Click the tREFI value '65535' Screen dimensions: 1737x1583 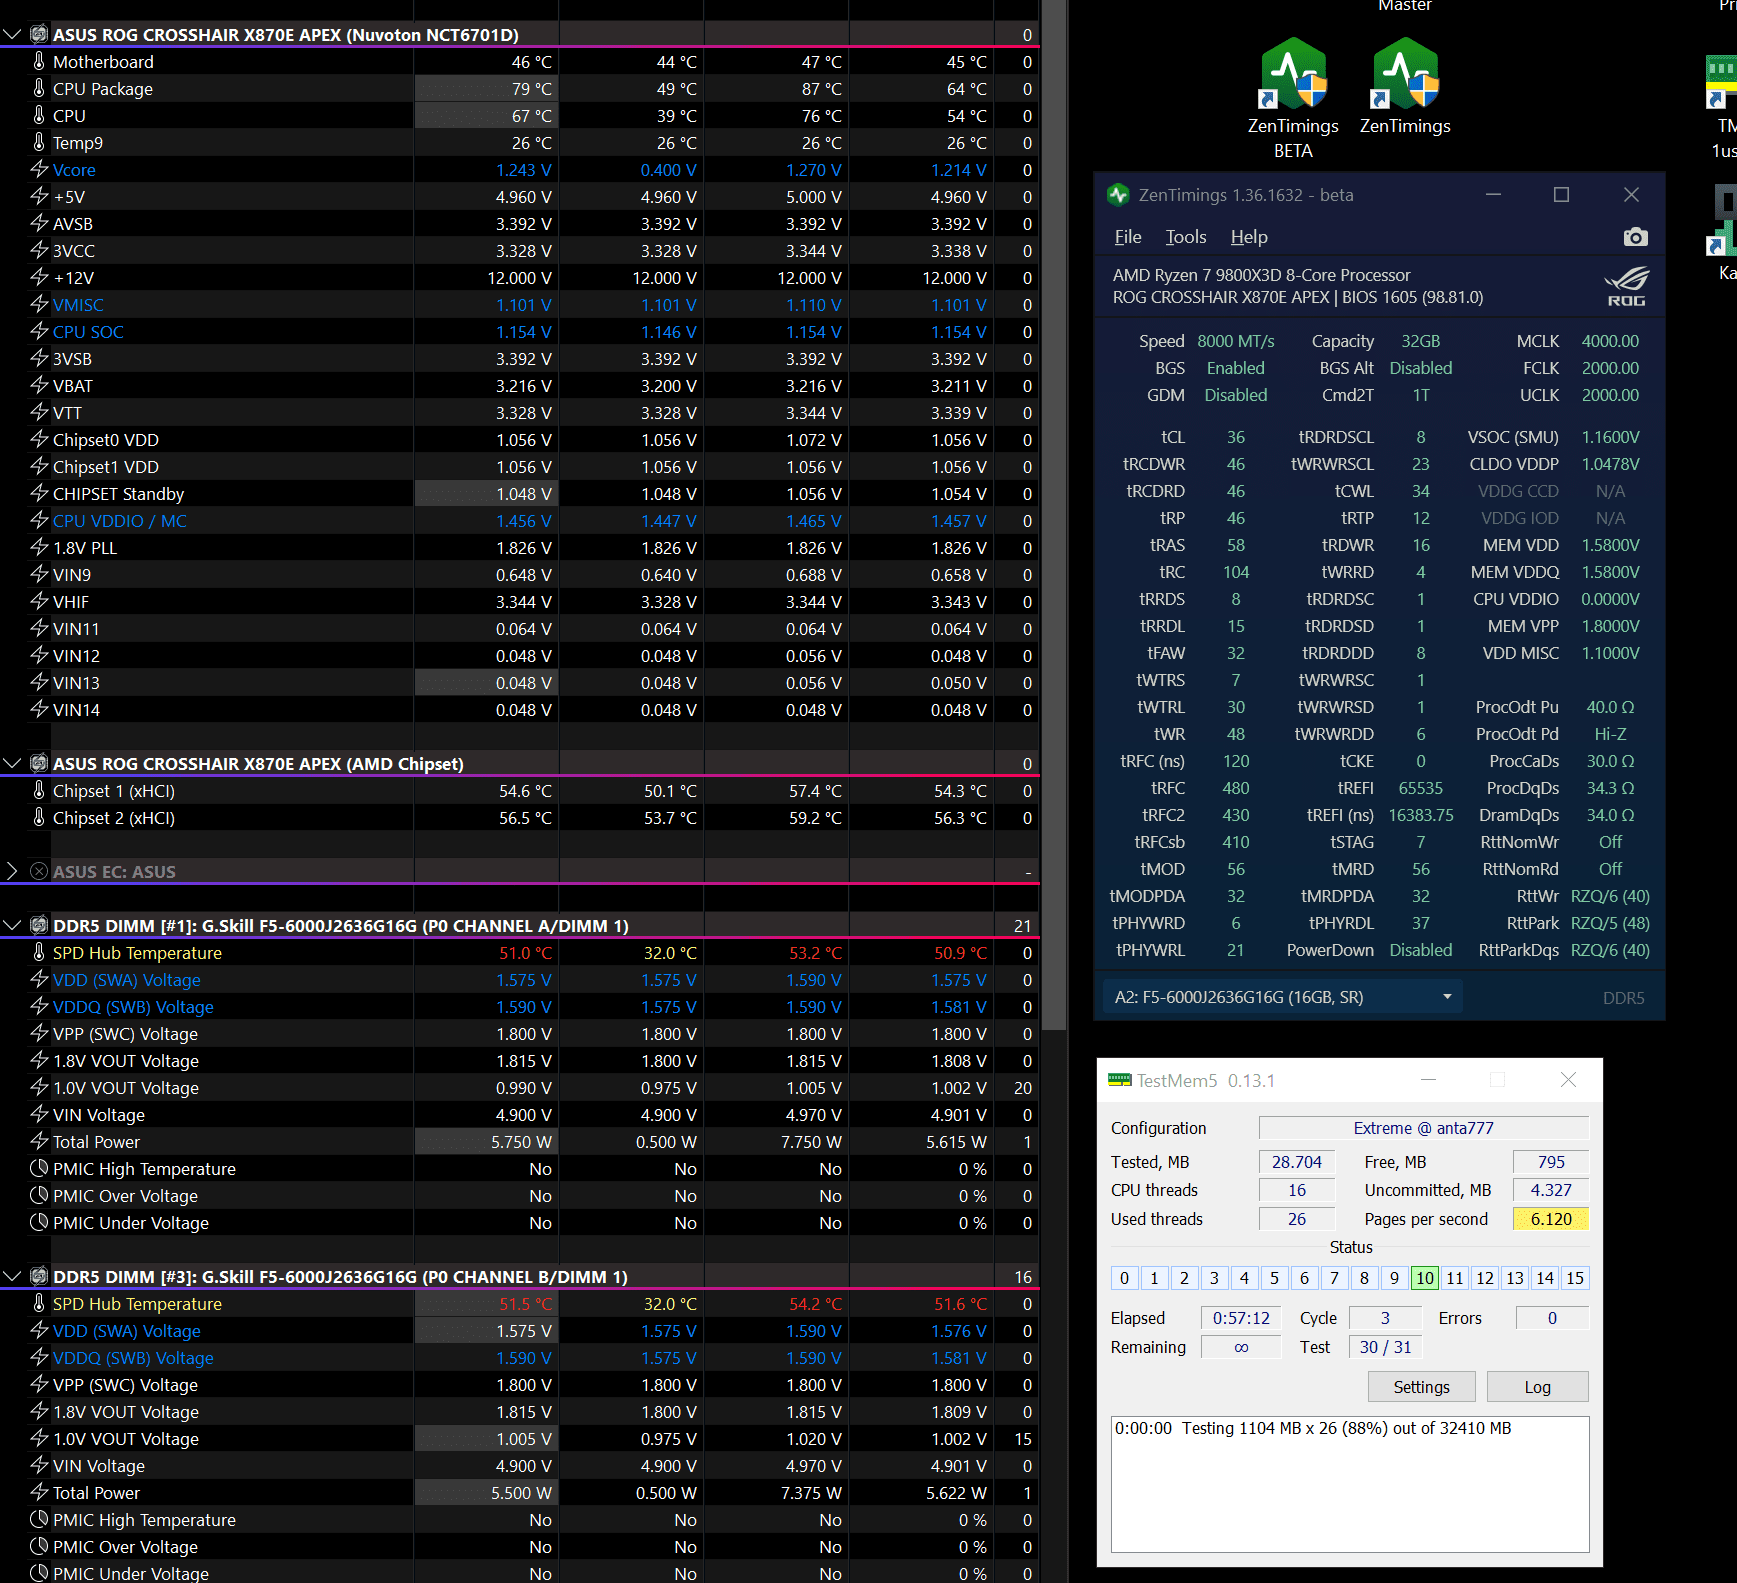[1421, 788]
